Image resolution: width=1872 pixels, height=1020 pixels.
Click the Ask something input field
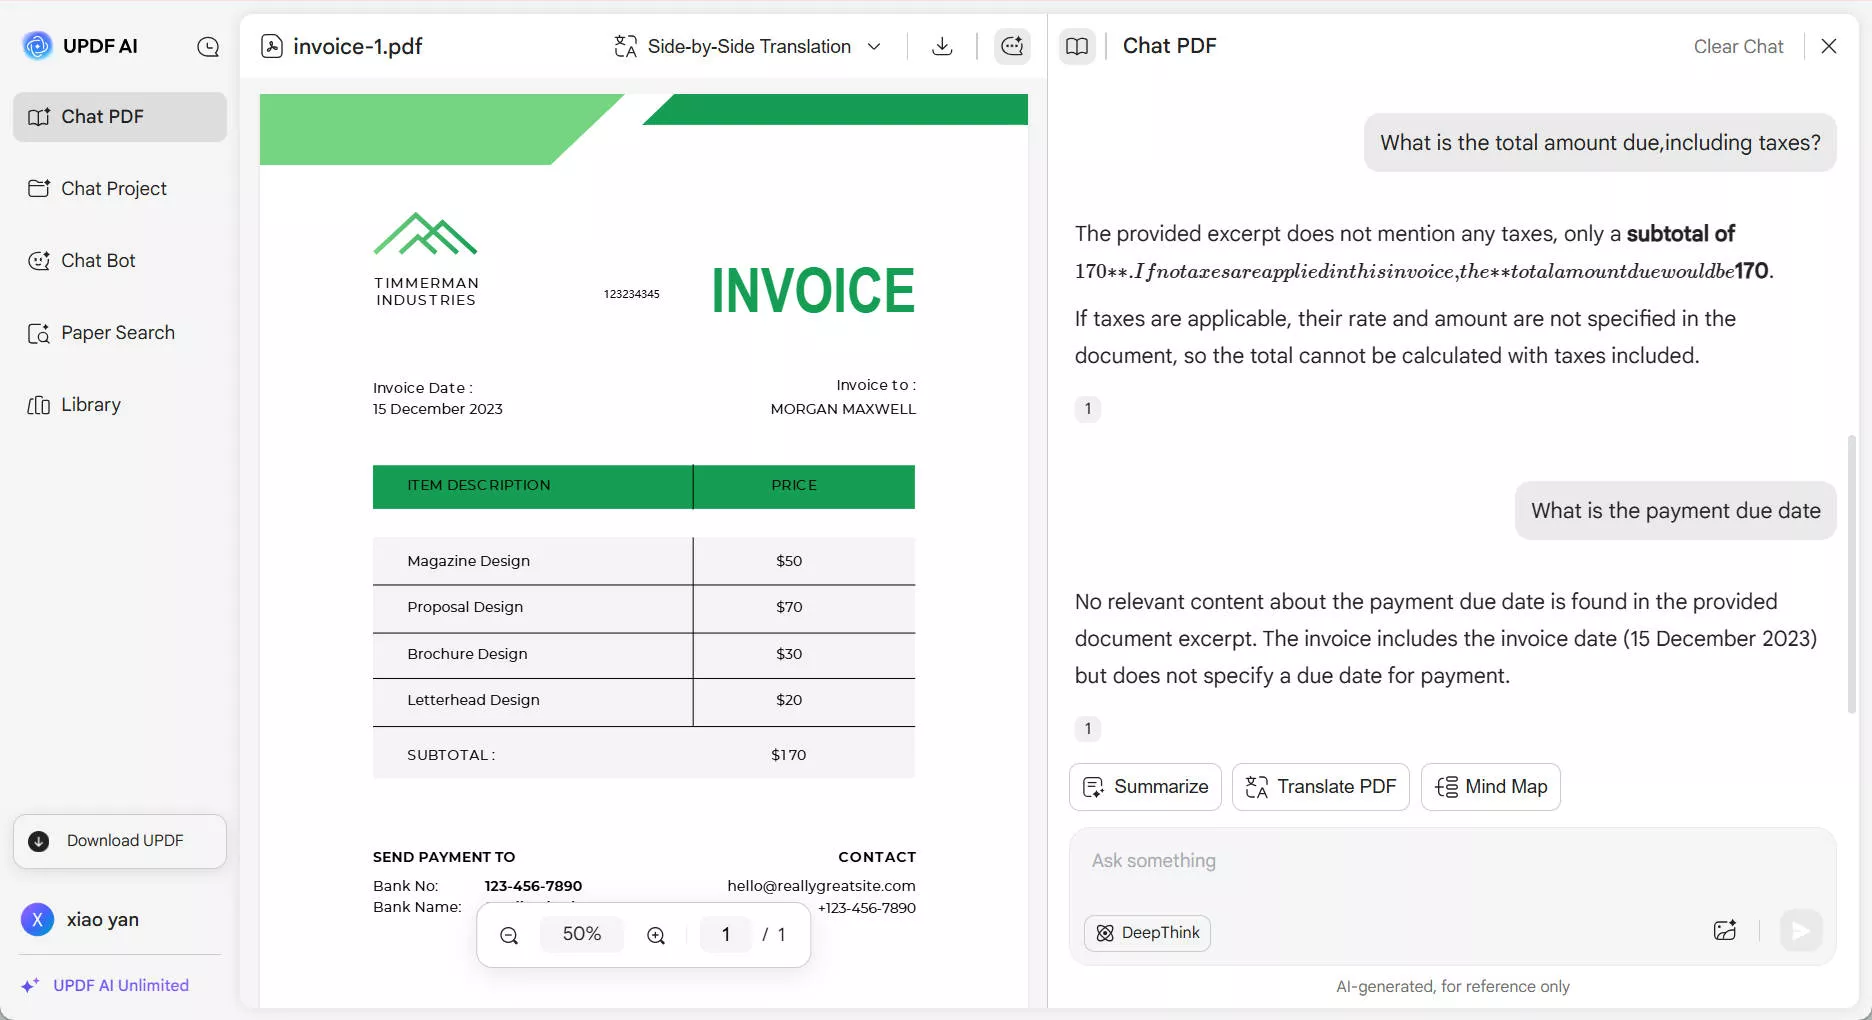[1400, 860]
